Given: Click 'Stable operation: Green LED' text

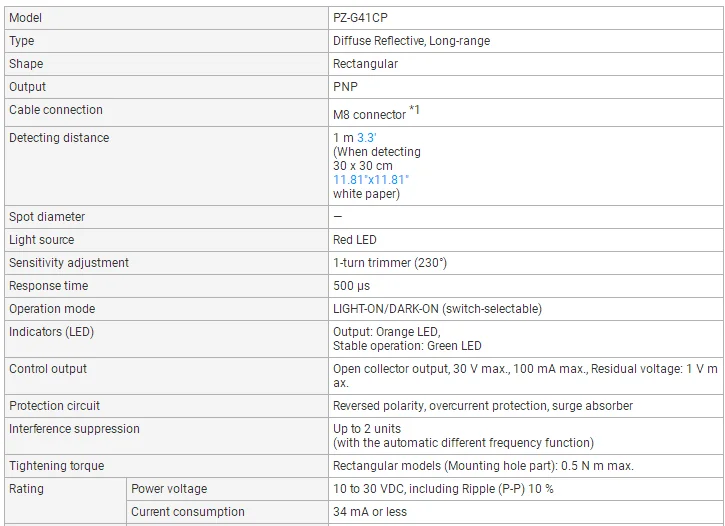Looking at the screenshot, I should pyautogui.click(x=407, y=346).
